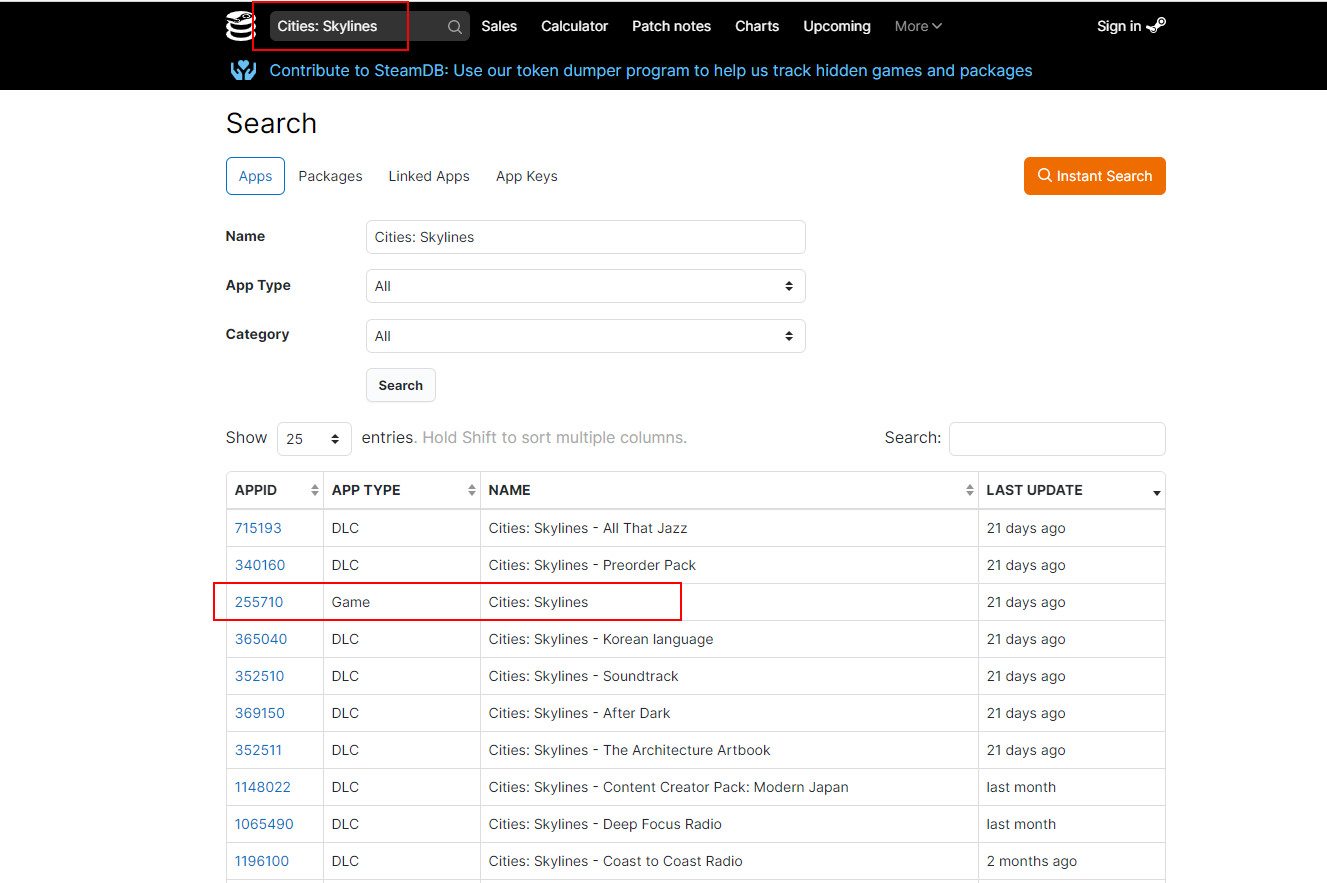The height and width of the screenshot is (883, 1327).
Task: Open the Calculator page
Action: [x=575, y=26]
